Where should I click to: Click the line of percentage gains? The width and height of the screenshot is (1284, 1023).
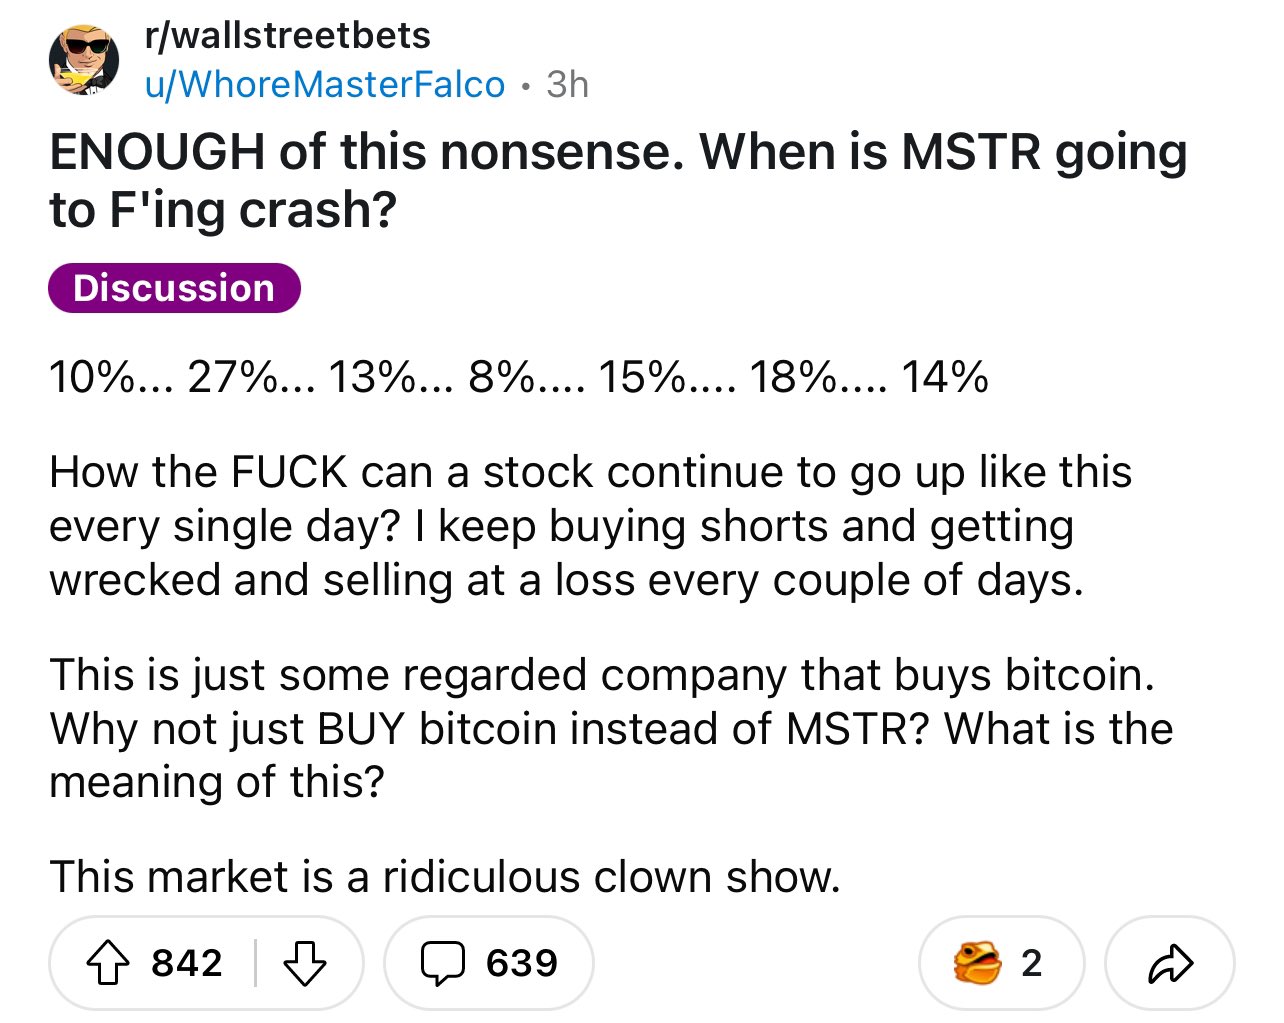click(x=518, y=378)
